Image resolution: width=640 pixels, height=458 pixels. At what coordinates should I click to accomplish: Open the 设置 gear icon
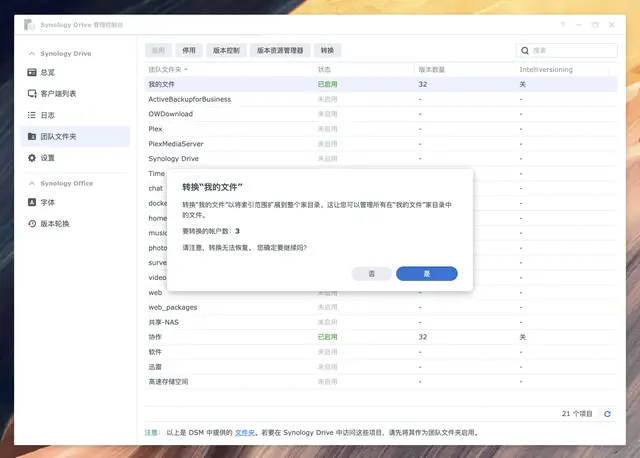coord(32,158)
